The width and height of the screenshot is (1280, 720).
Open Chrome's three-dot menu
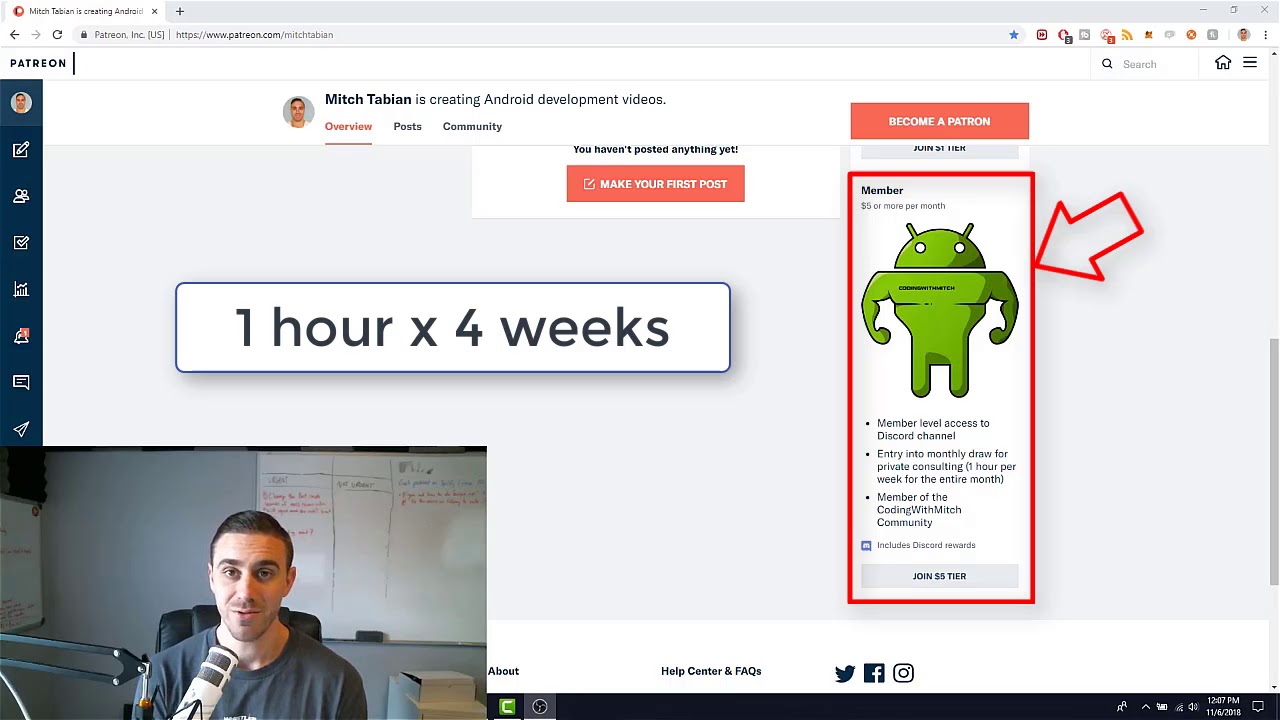[x=1266, y=35]
